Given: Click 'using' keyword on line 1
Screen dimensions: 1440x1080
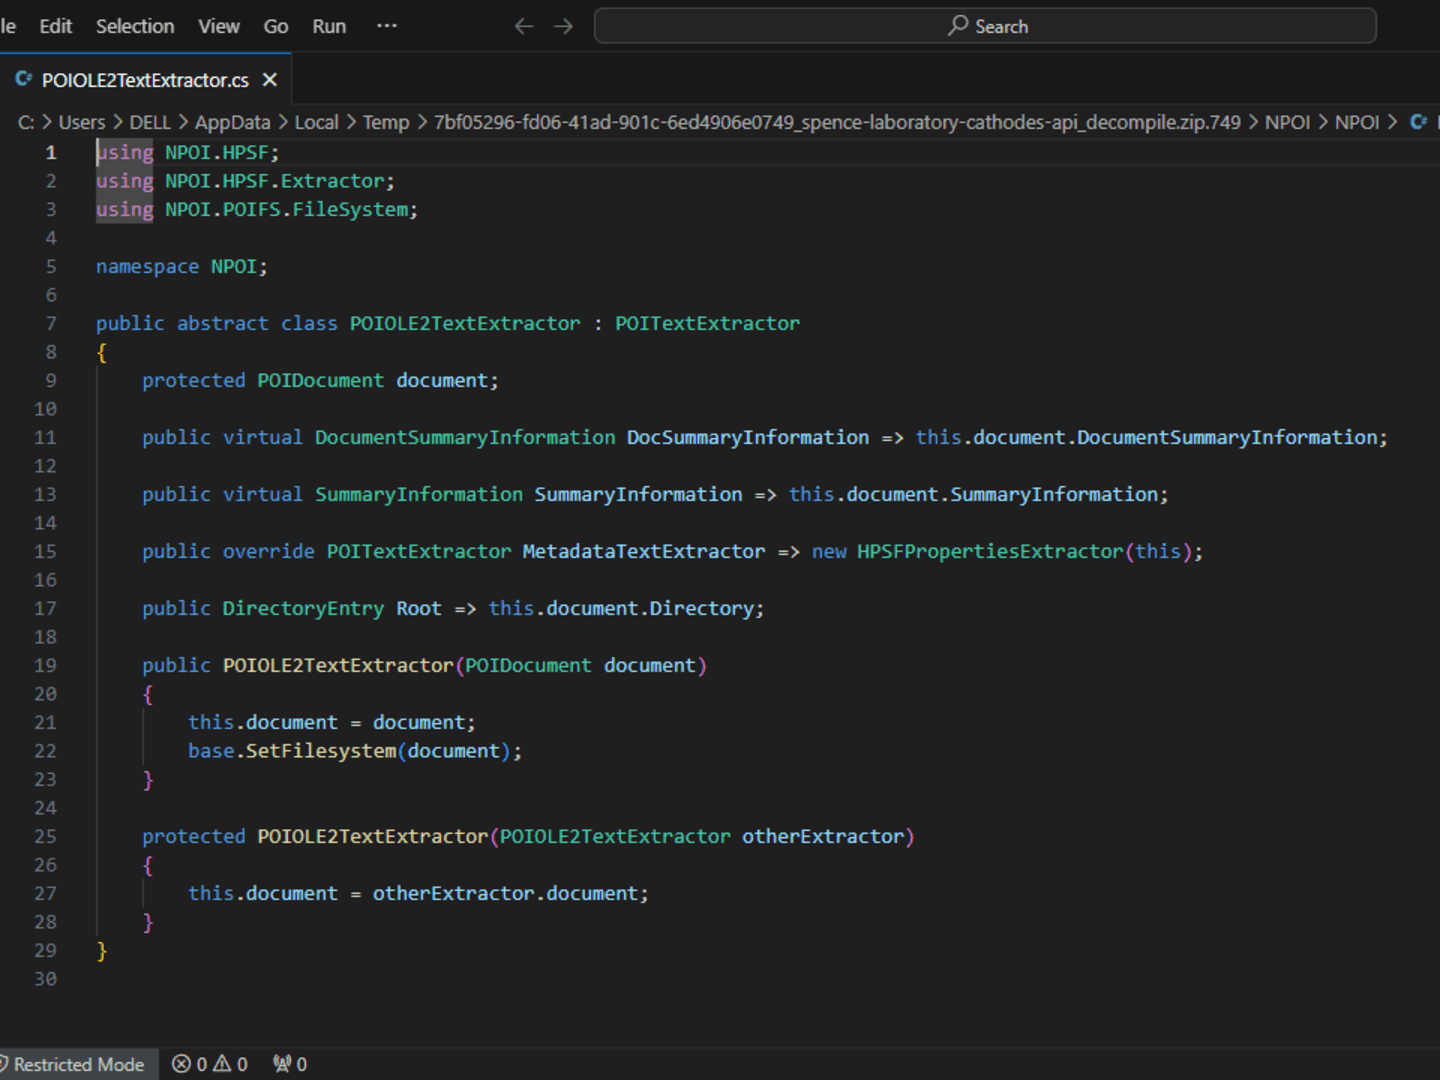Looking at the screenshot, I should (125, 152).
